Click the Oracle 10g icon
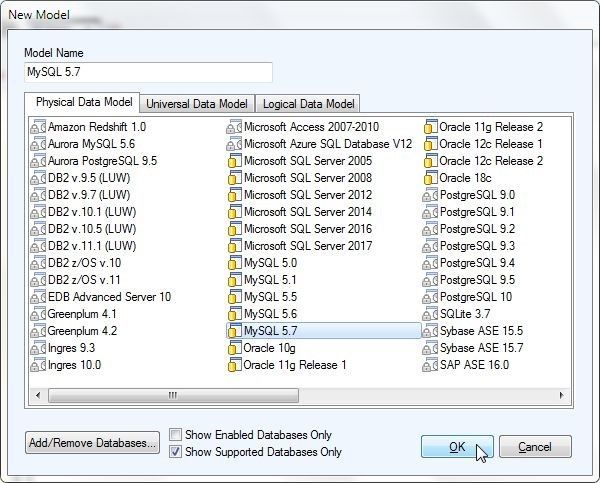 pos(234,348)
